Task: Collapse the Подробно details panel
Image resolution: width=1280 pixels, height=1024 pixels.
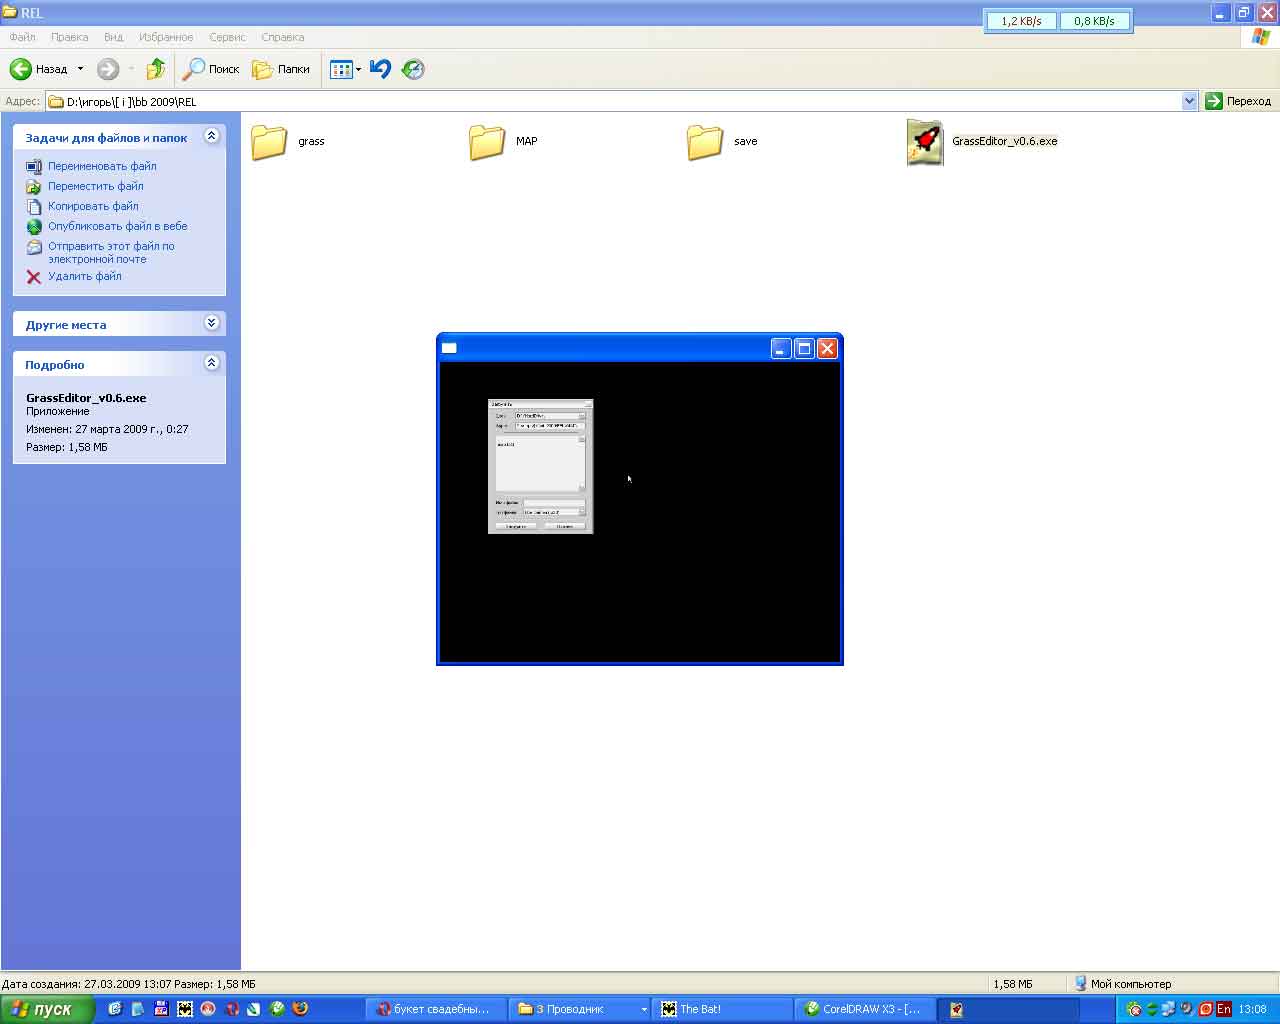Action: coord(211,363)
